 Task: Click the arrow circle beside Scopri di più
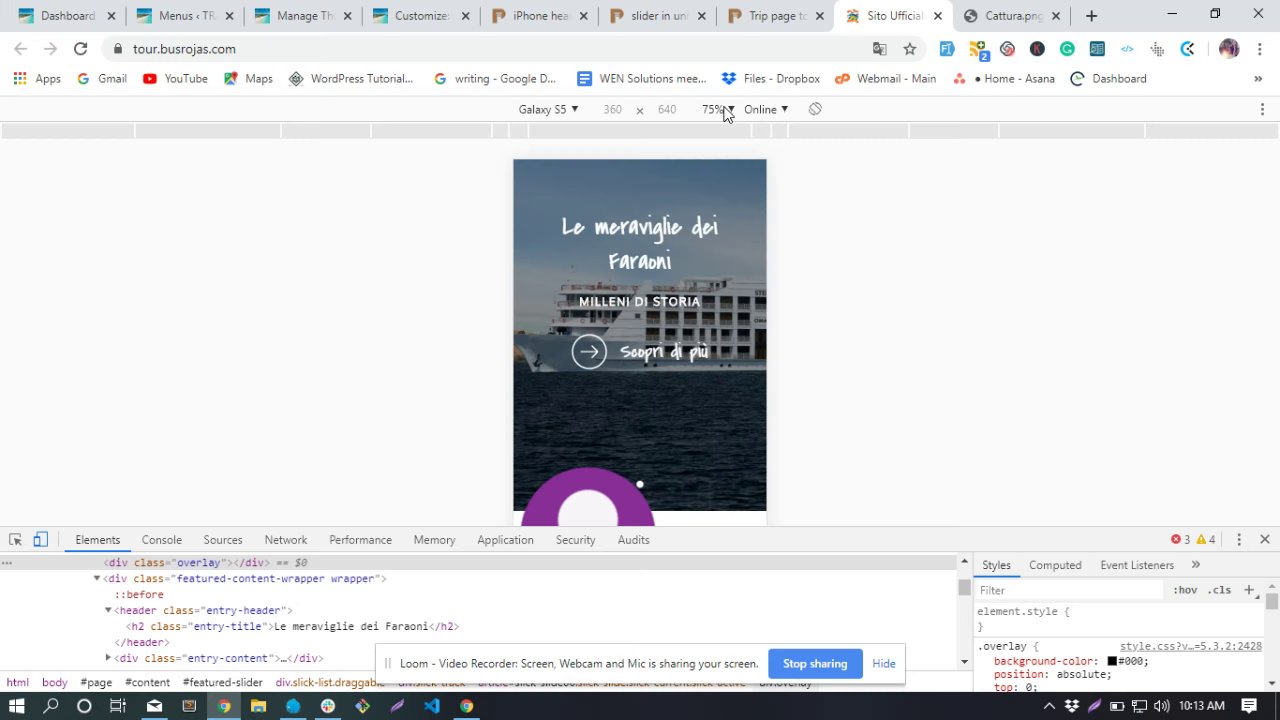coord(589,352)
